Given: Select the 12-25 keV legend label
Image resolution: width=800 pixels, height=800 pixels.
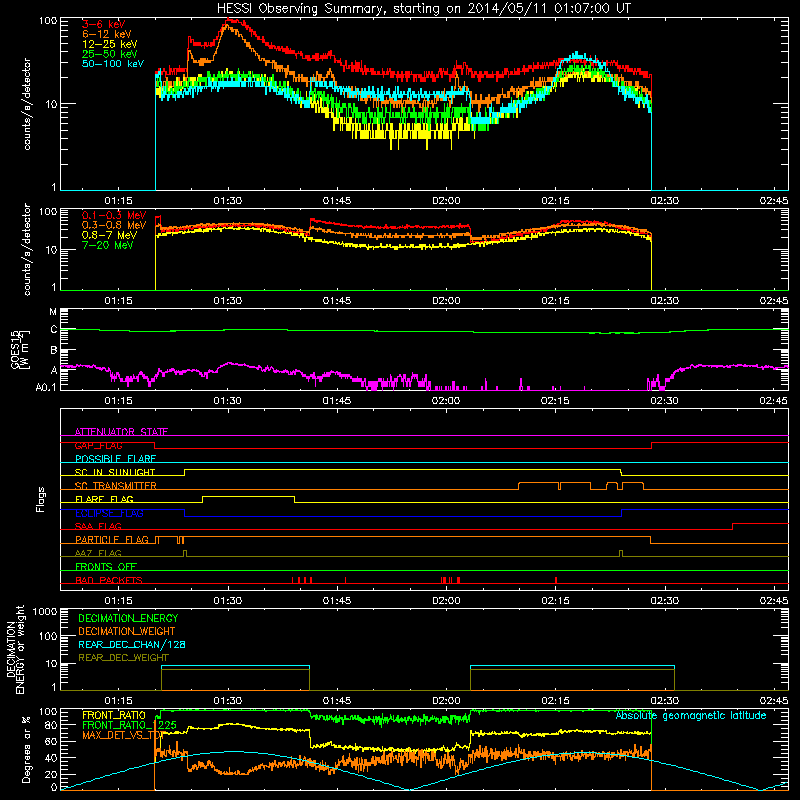Looking at the screenshot, I should click(110, 44).
